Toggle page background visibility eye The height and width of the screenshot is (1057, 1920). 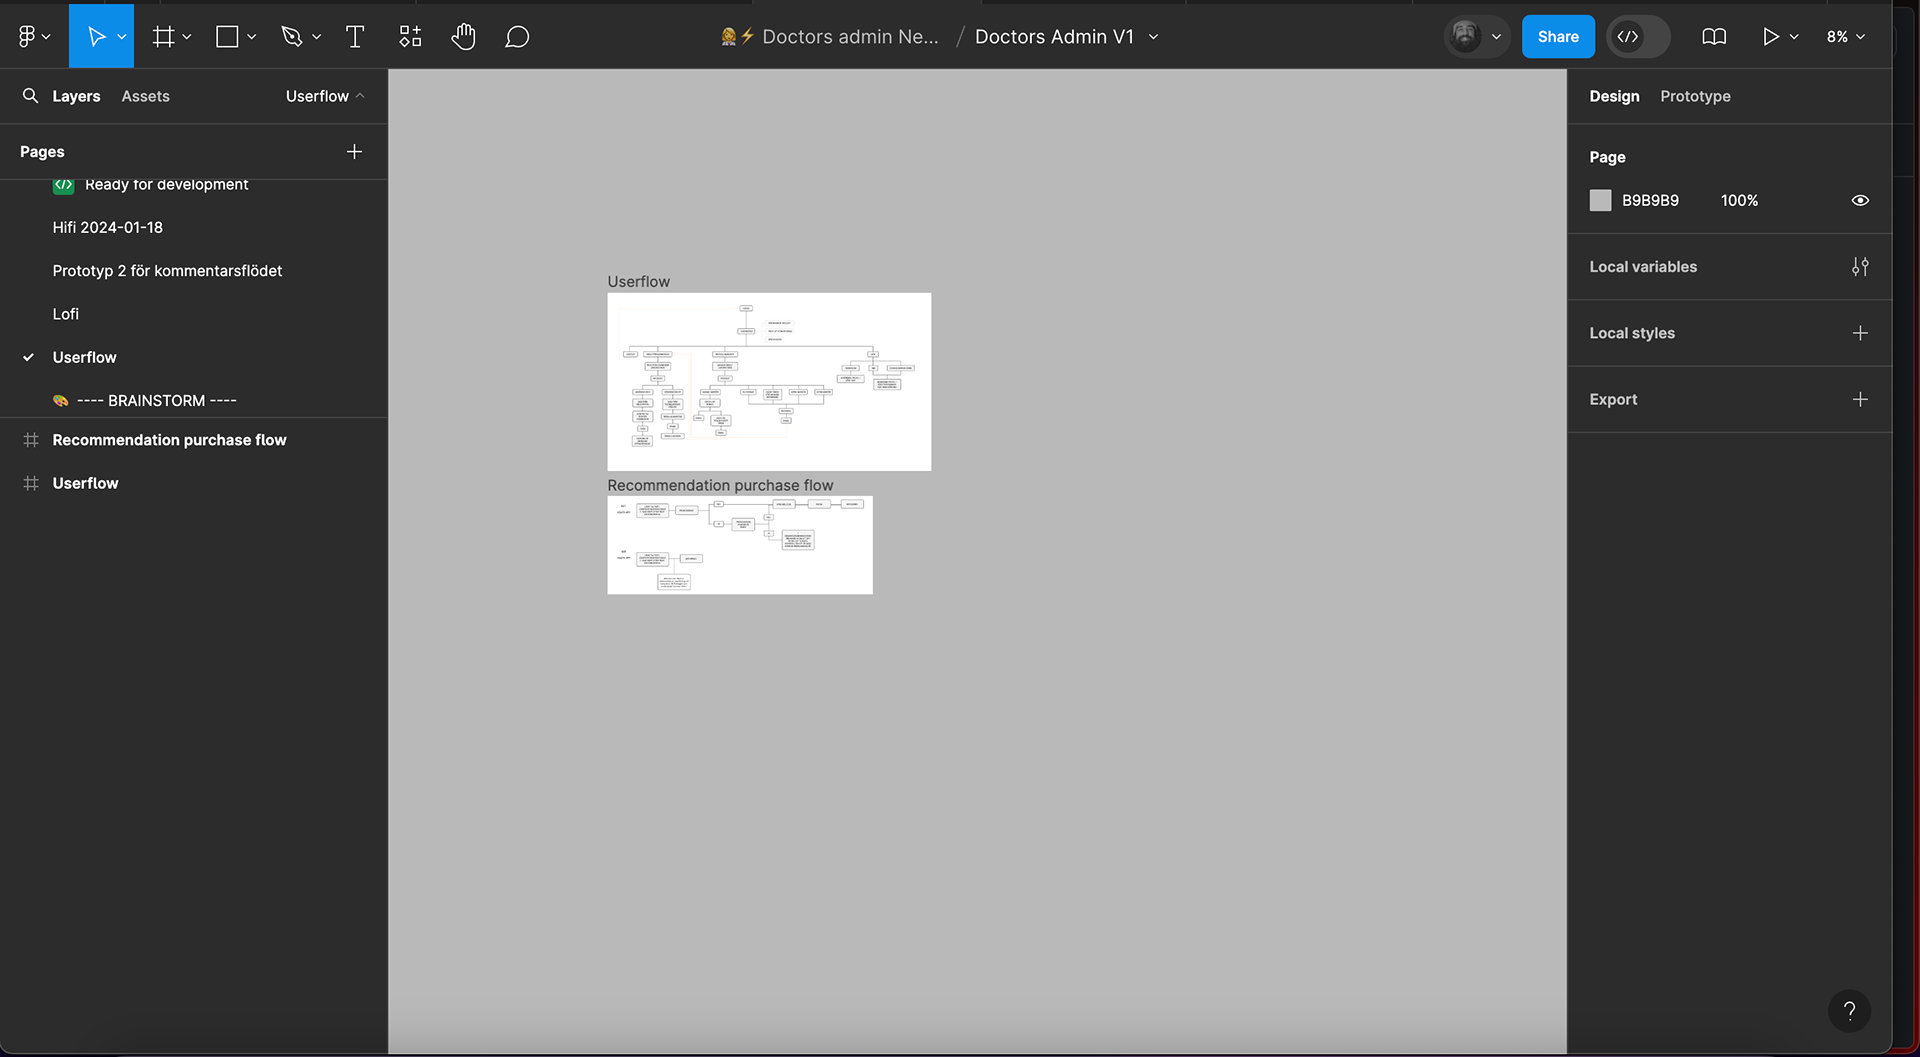(1860, 200)
